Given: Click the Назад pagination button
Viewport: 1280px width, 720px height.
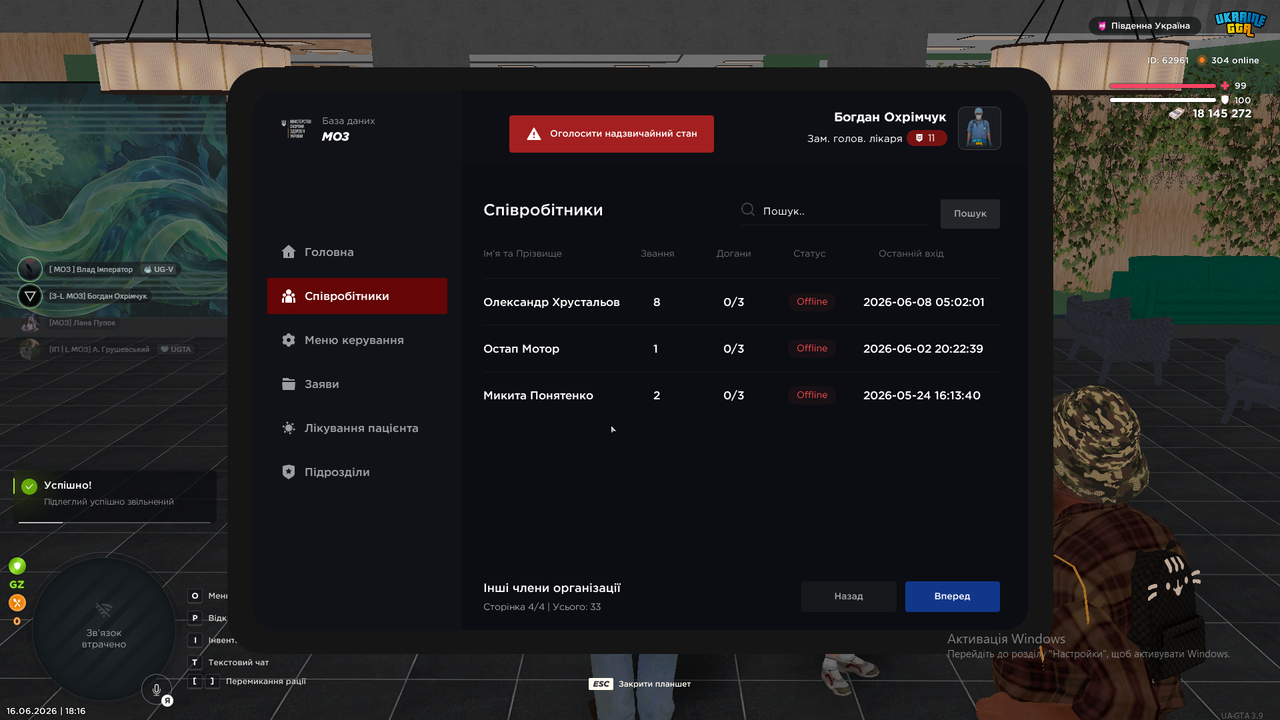Looking at the screenshot, I should pyautogui.click(x=848, y=596).
